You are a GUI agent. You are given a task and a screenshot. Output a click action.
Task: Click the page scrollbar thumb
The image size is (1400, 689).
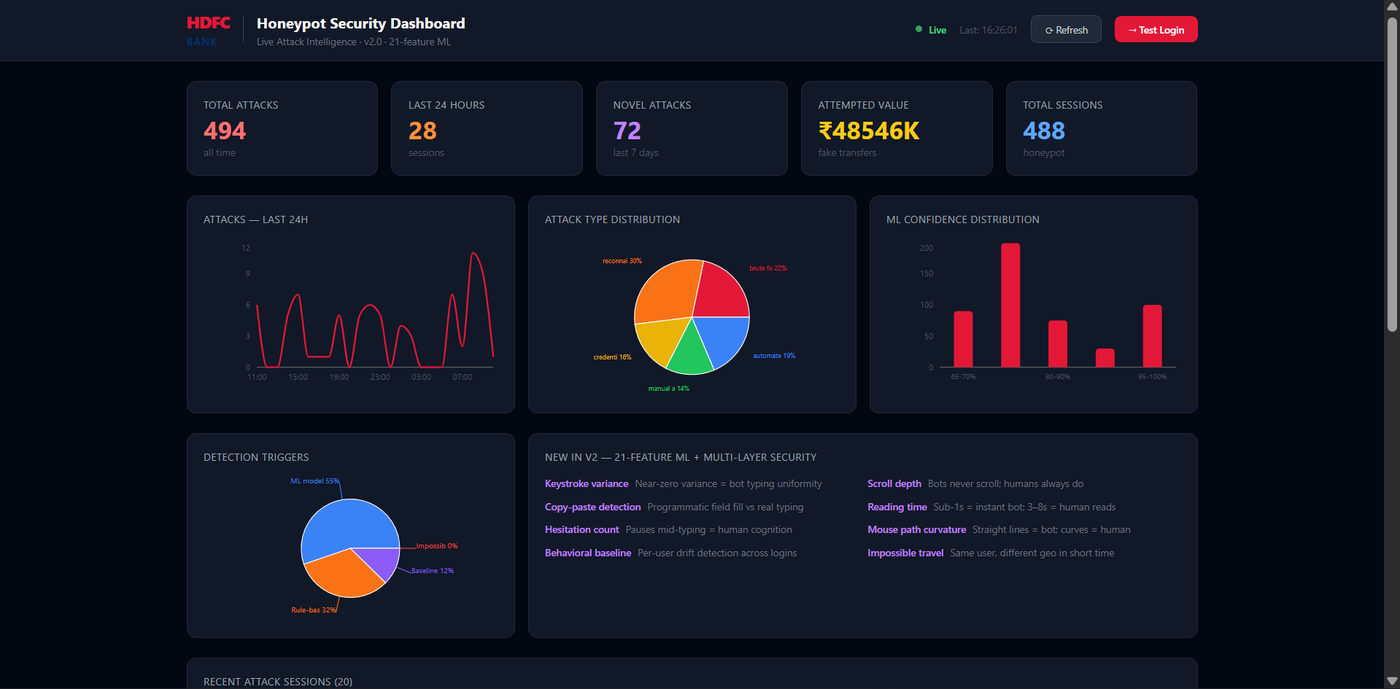(1391, 173)
